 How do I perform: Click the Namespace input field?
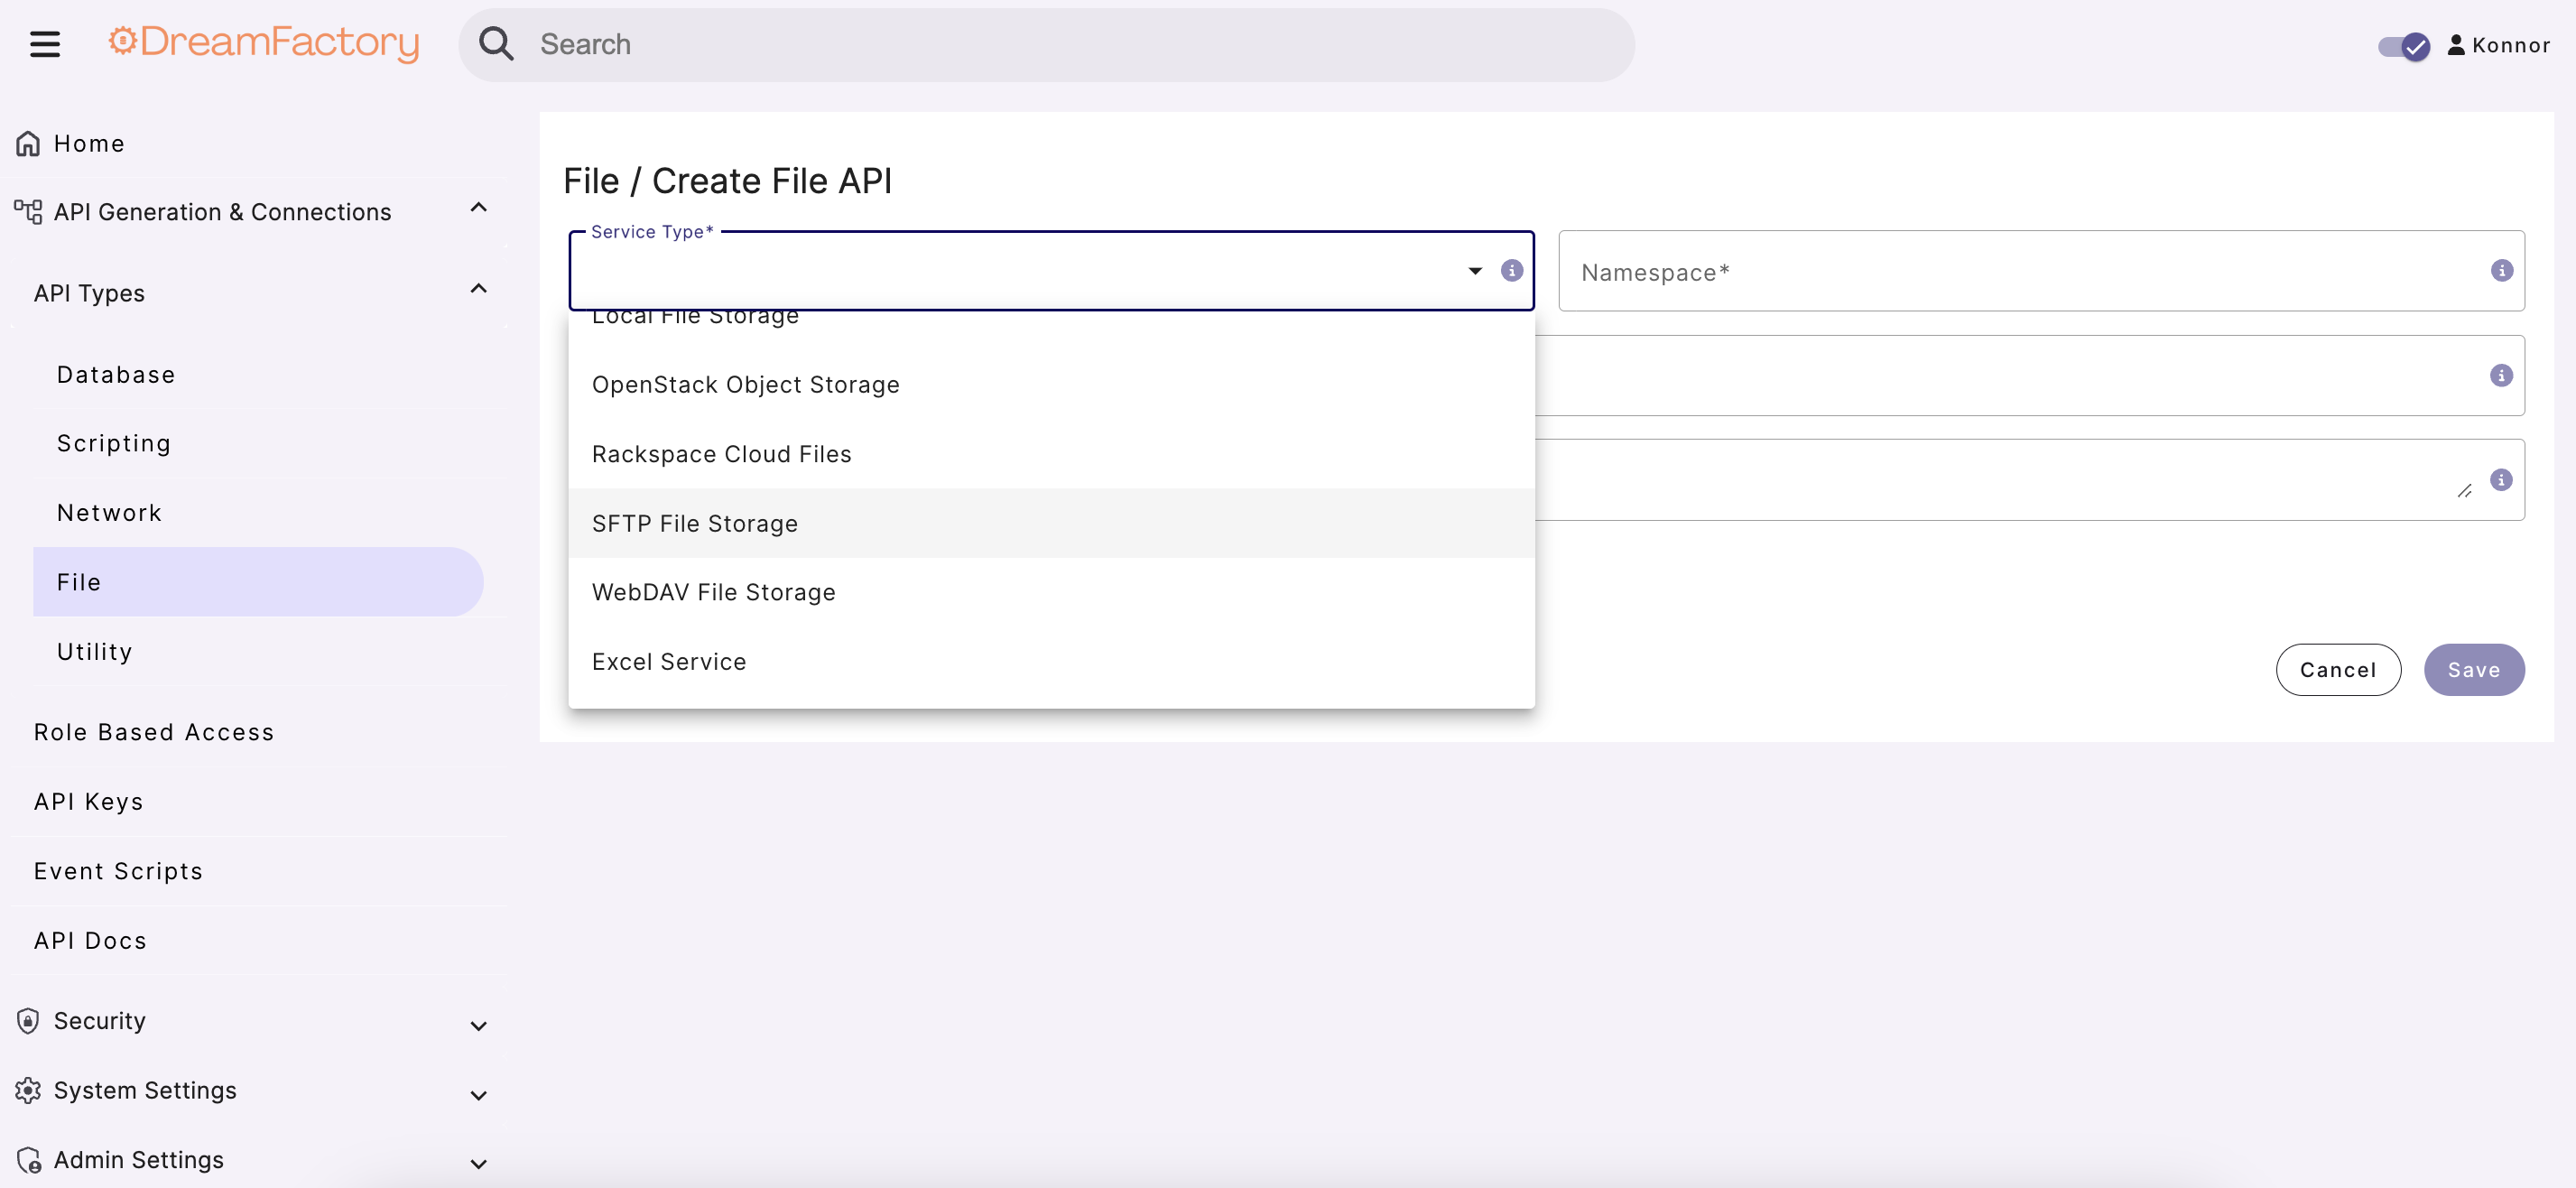coord(1900,271)
